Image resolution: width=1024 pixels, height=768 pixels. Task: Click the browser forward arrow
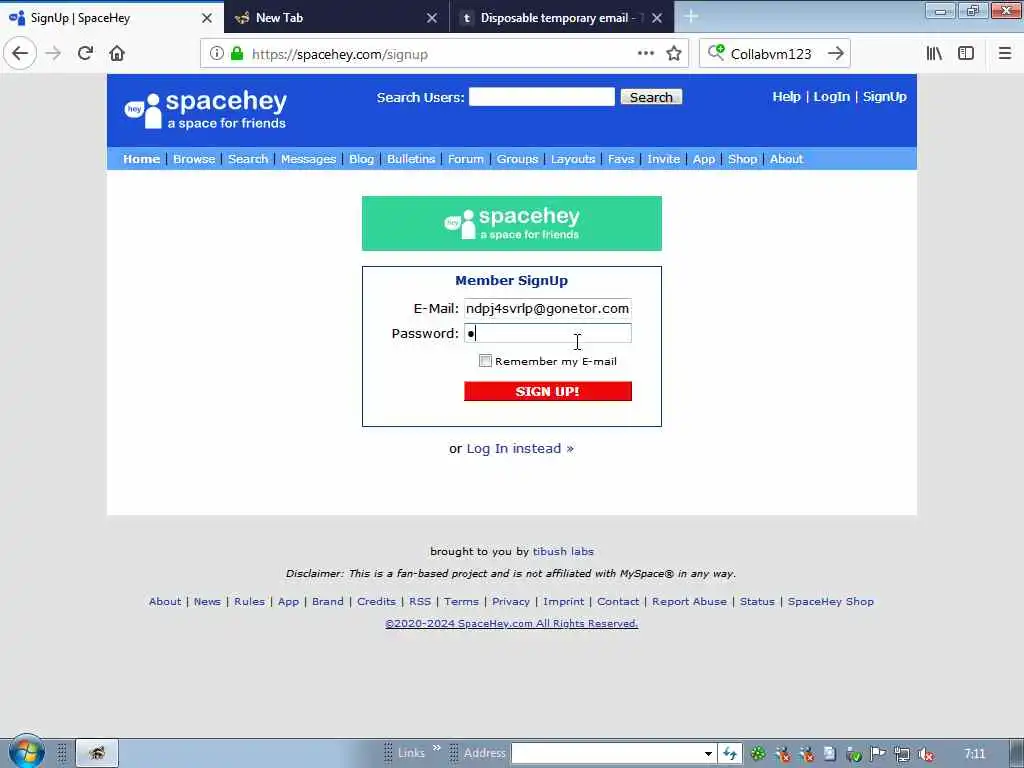[54, 54]
